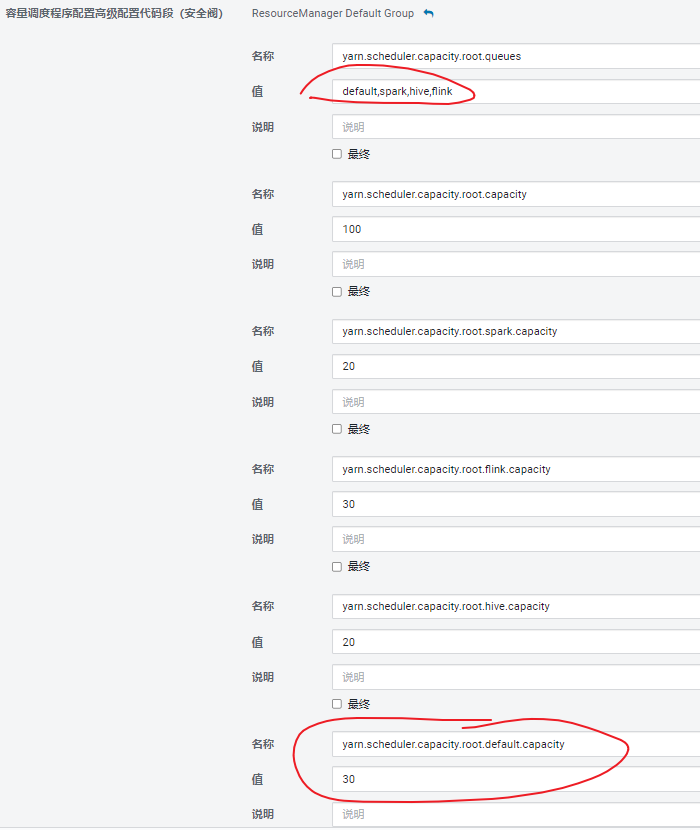Viewport: 700px width, 830px height.
Task: Enable the 最终 checkbox for root.capacity
Action: coord(337,292)
